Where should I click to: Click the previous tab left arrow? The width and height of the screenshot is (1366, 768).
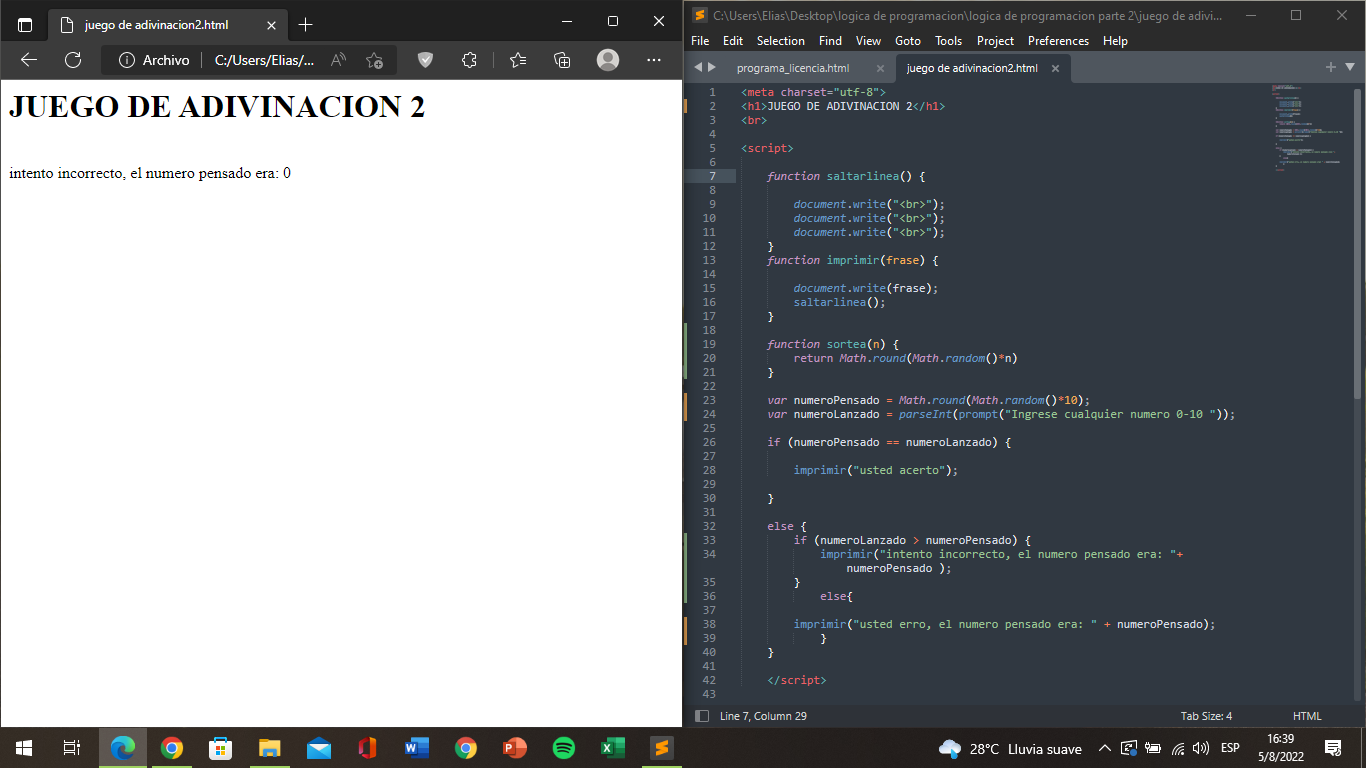point(698,67)
